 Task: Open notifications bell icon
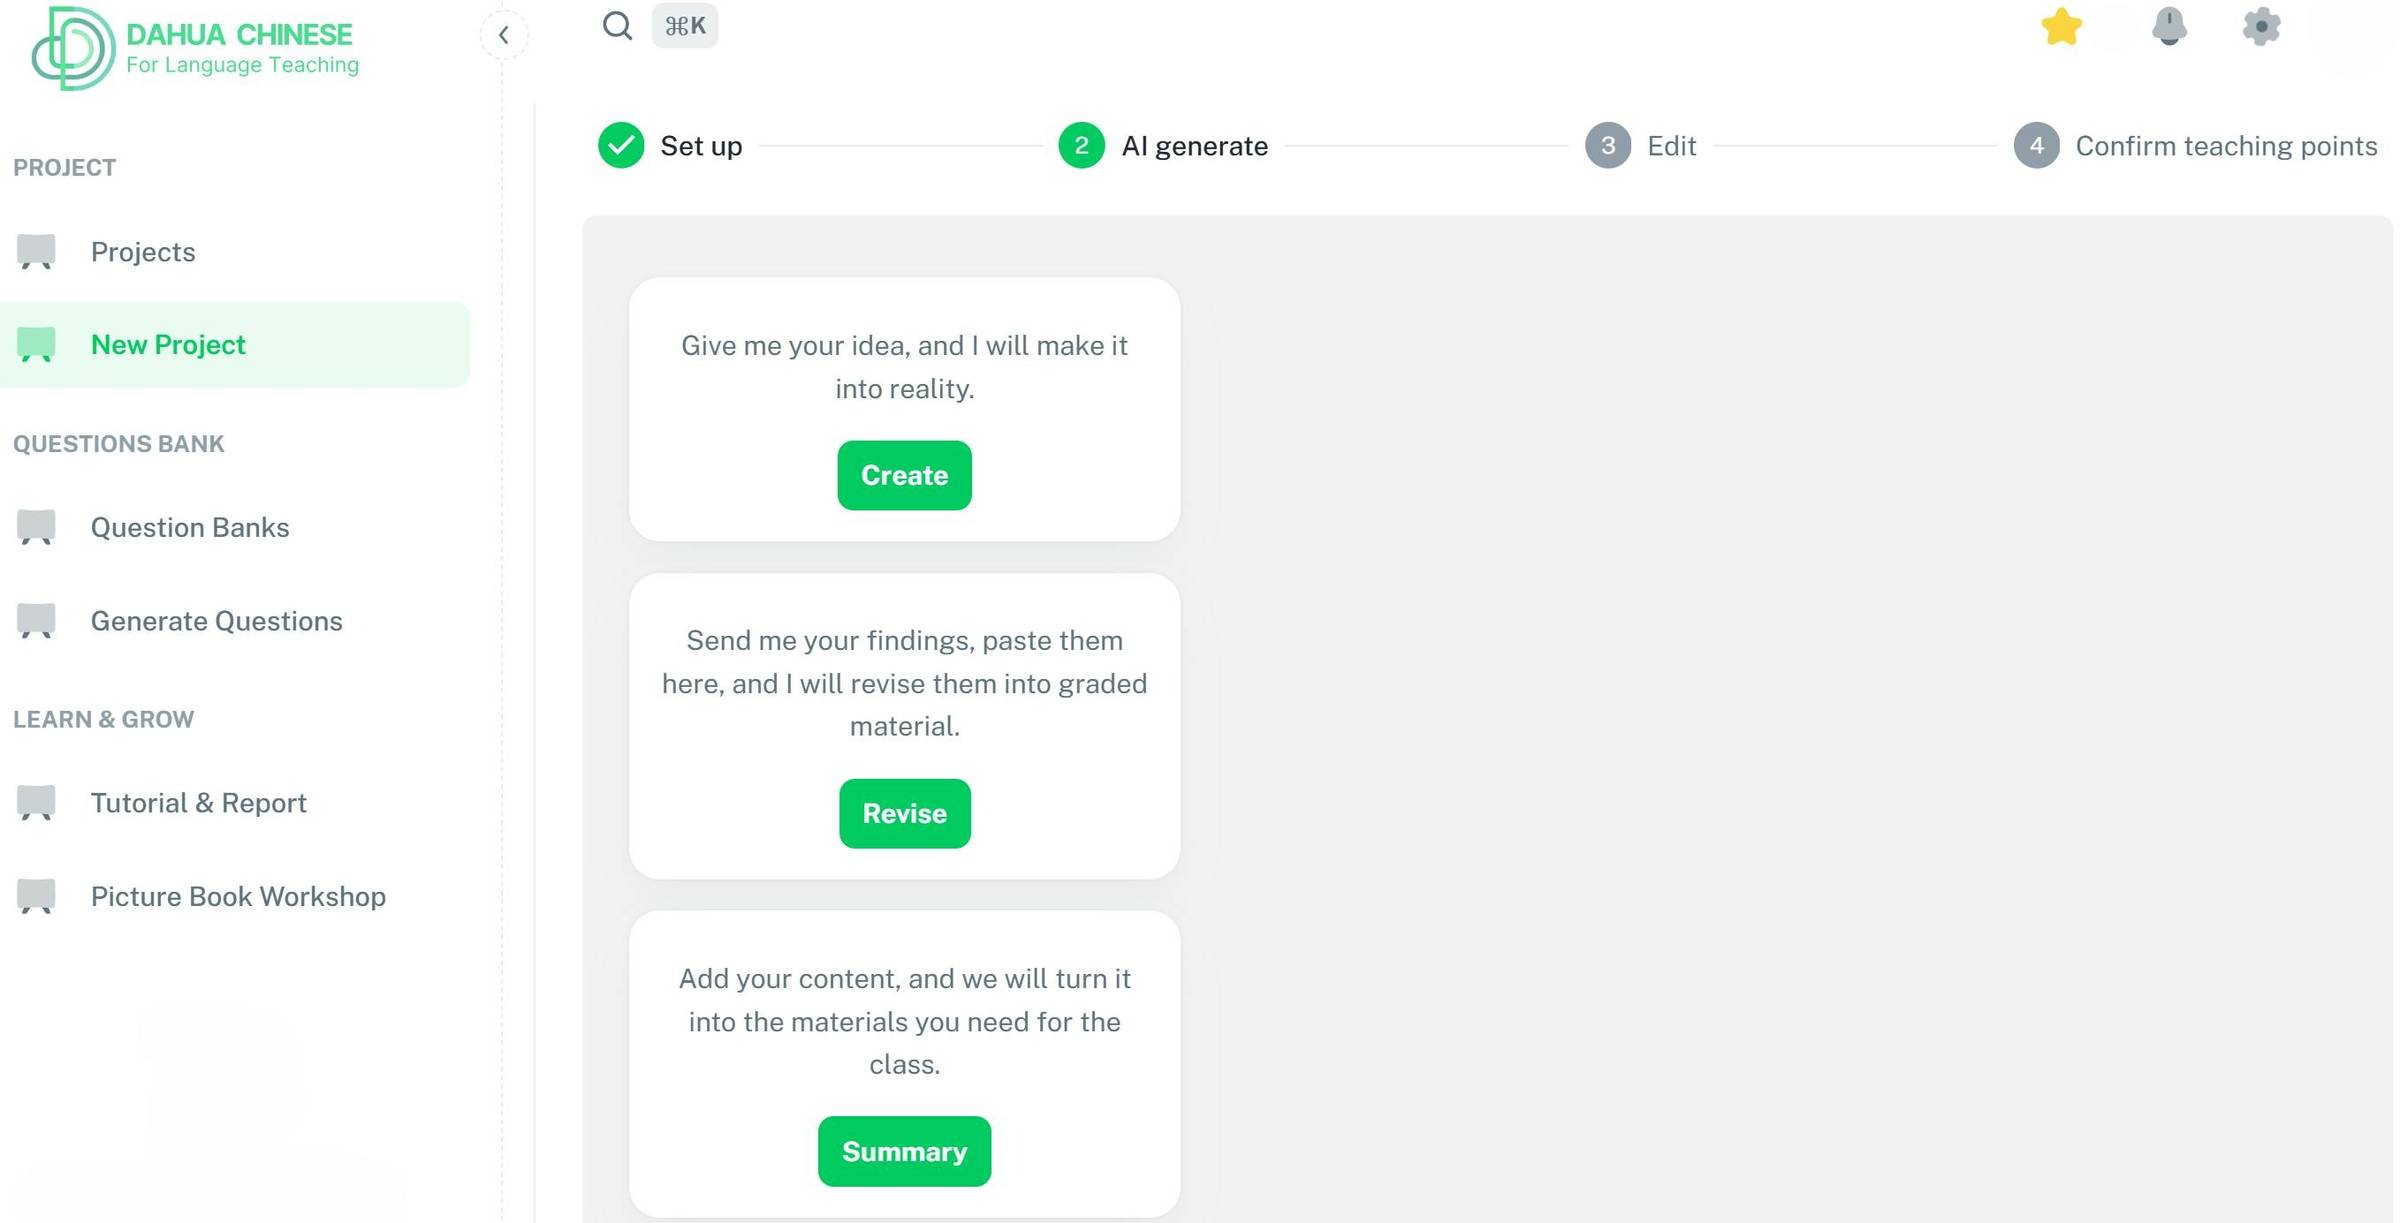[2168, 26]
